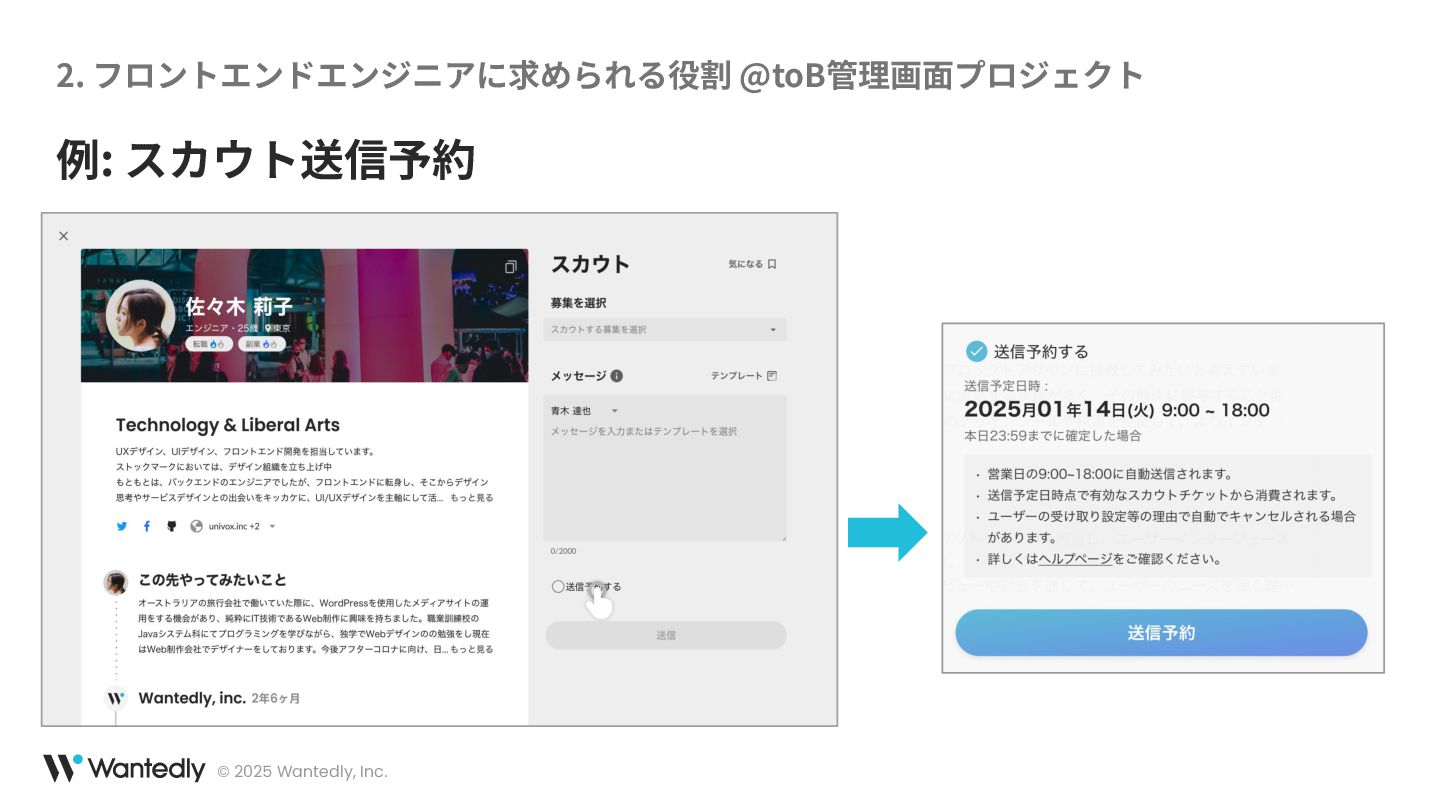Open the ヘルプページ link
The width and height of the screenshot is (1440, 810).
(1075, 559)
